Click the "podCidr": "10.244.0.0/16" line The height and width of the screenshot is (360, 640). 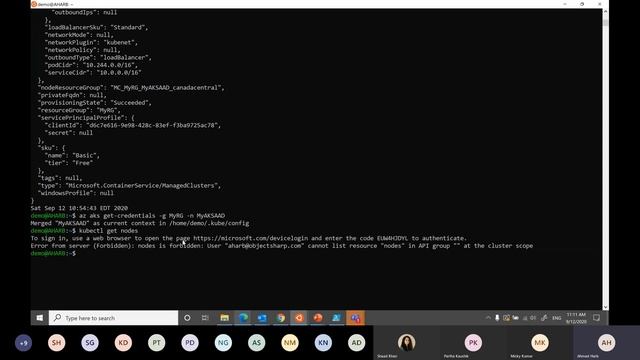pyautogui.click(x=91, y=65)
